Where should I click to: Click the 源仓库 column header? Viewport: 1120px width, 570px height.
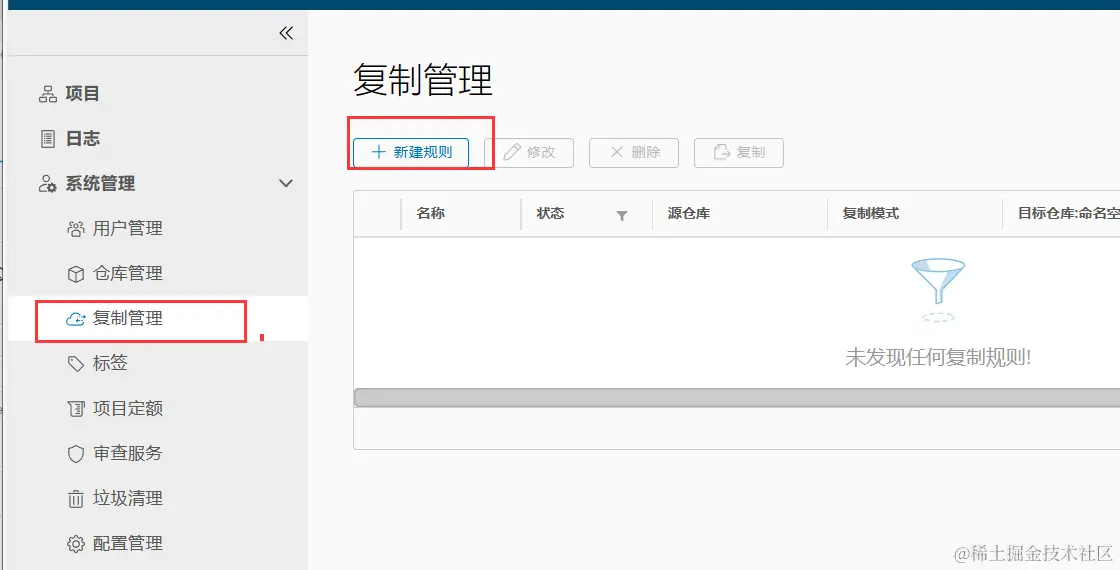coord(689,214)
